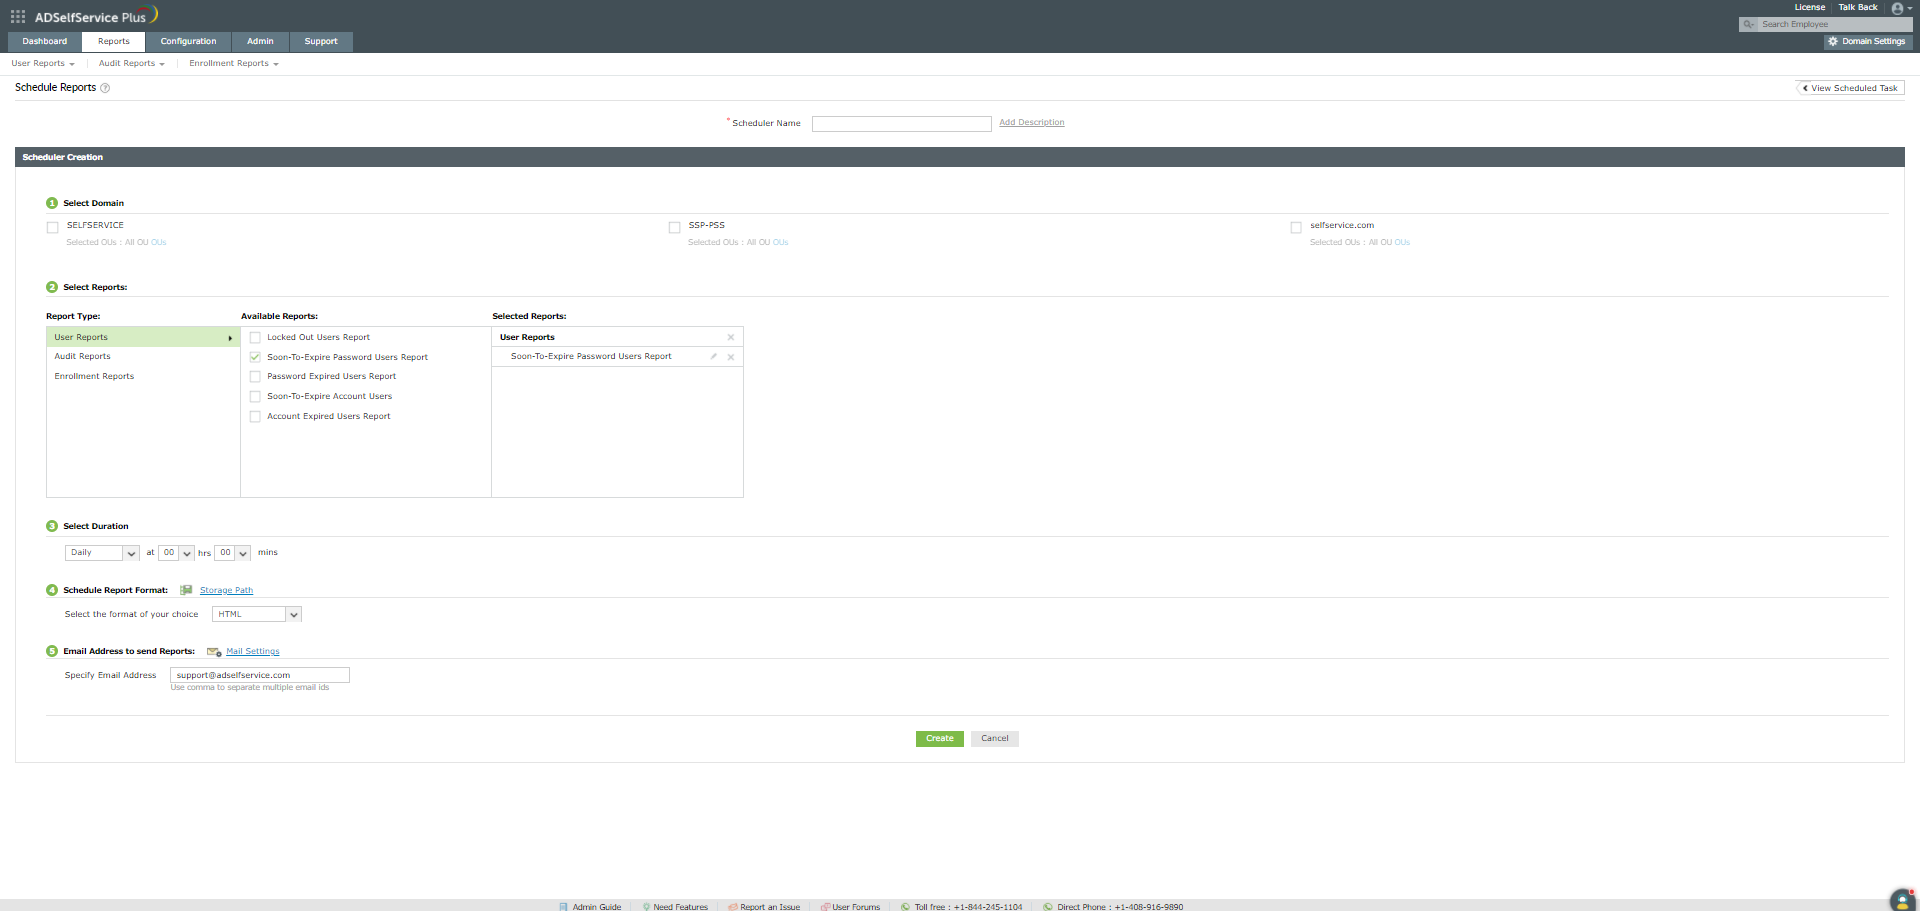Image resolution: width=1920 pixels, height=911 pixels.
Task: Open the hours dropdown
Action: coord(176,553)
